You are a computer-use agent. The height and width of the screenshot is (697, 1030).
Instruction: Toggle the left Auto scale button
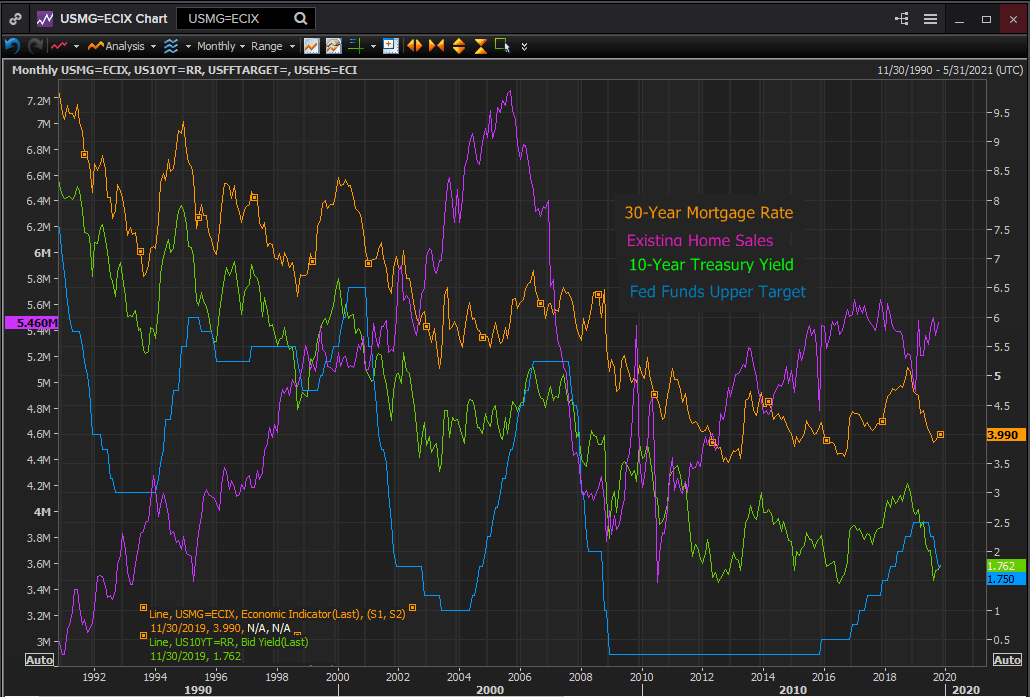39,660
